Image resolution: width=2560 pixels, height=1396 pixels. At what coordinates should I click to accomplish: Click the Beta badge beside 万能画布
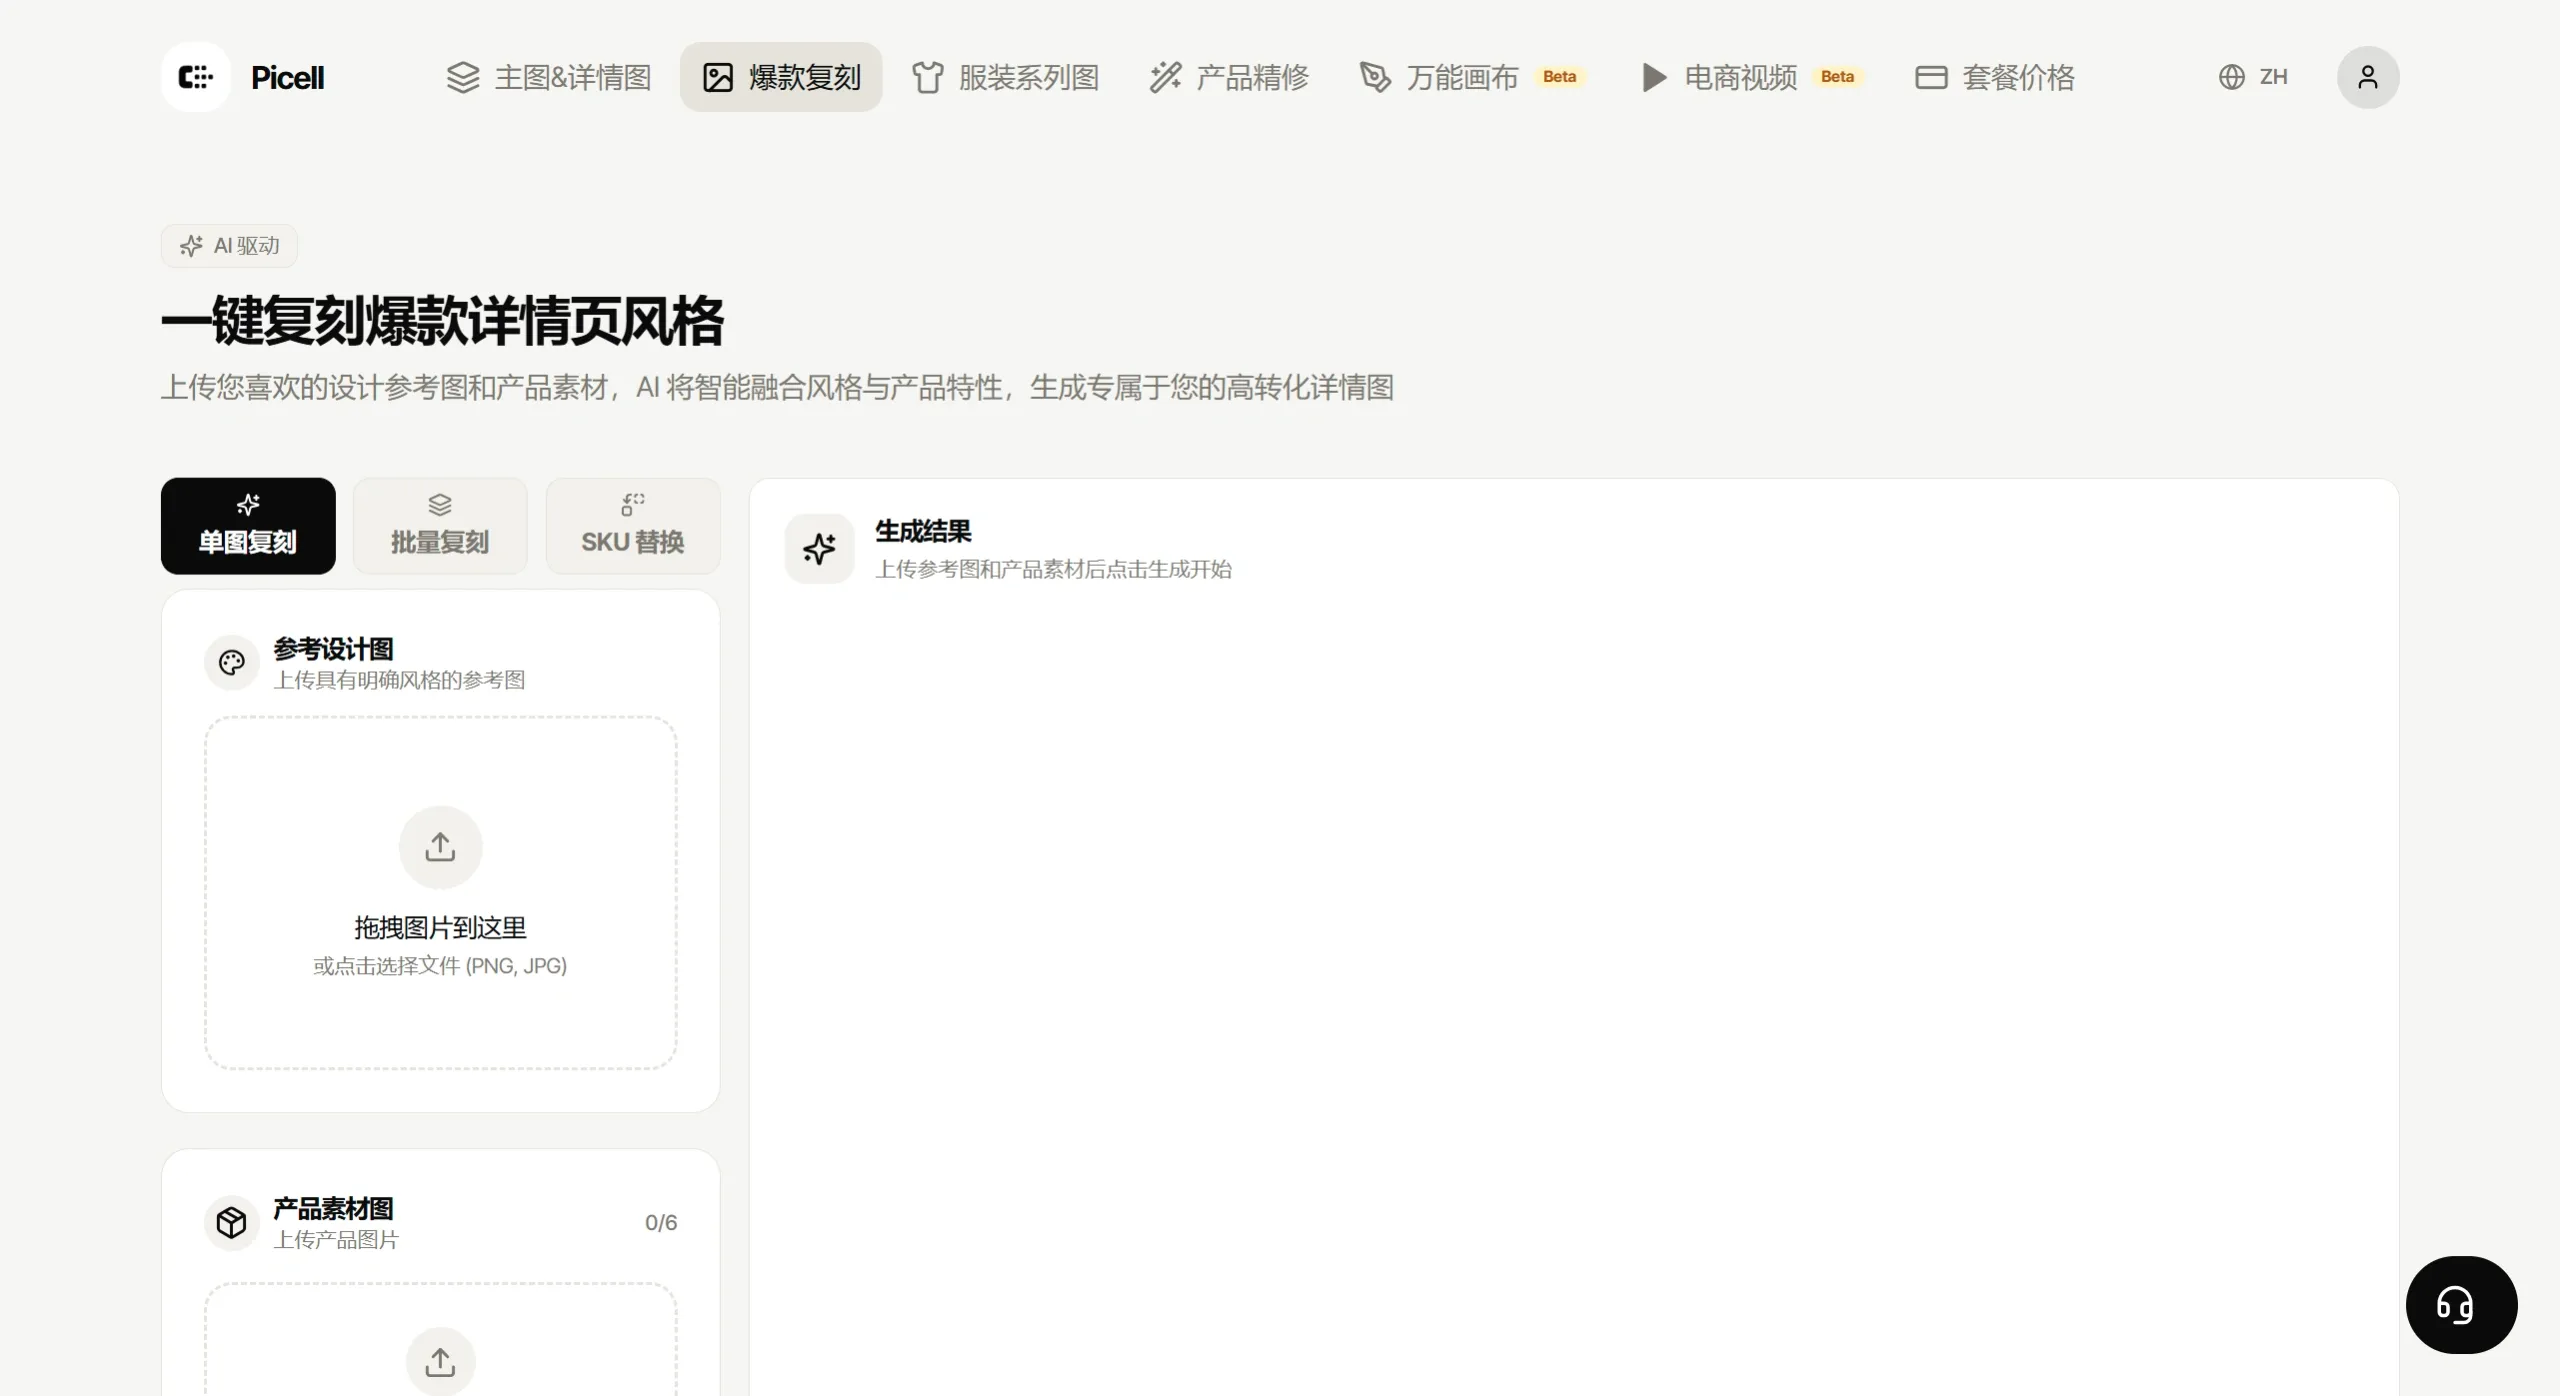(1559, 77)
